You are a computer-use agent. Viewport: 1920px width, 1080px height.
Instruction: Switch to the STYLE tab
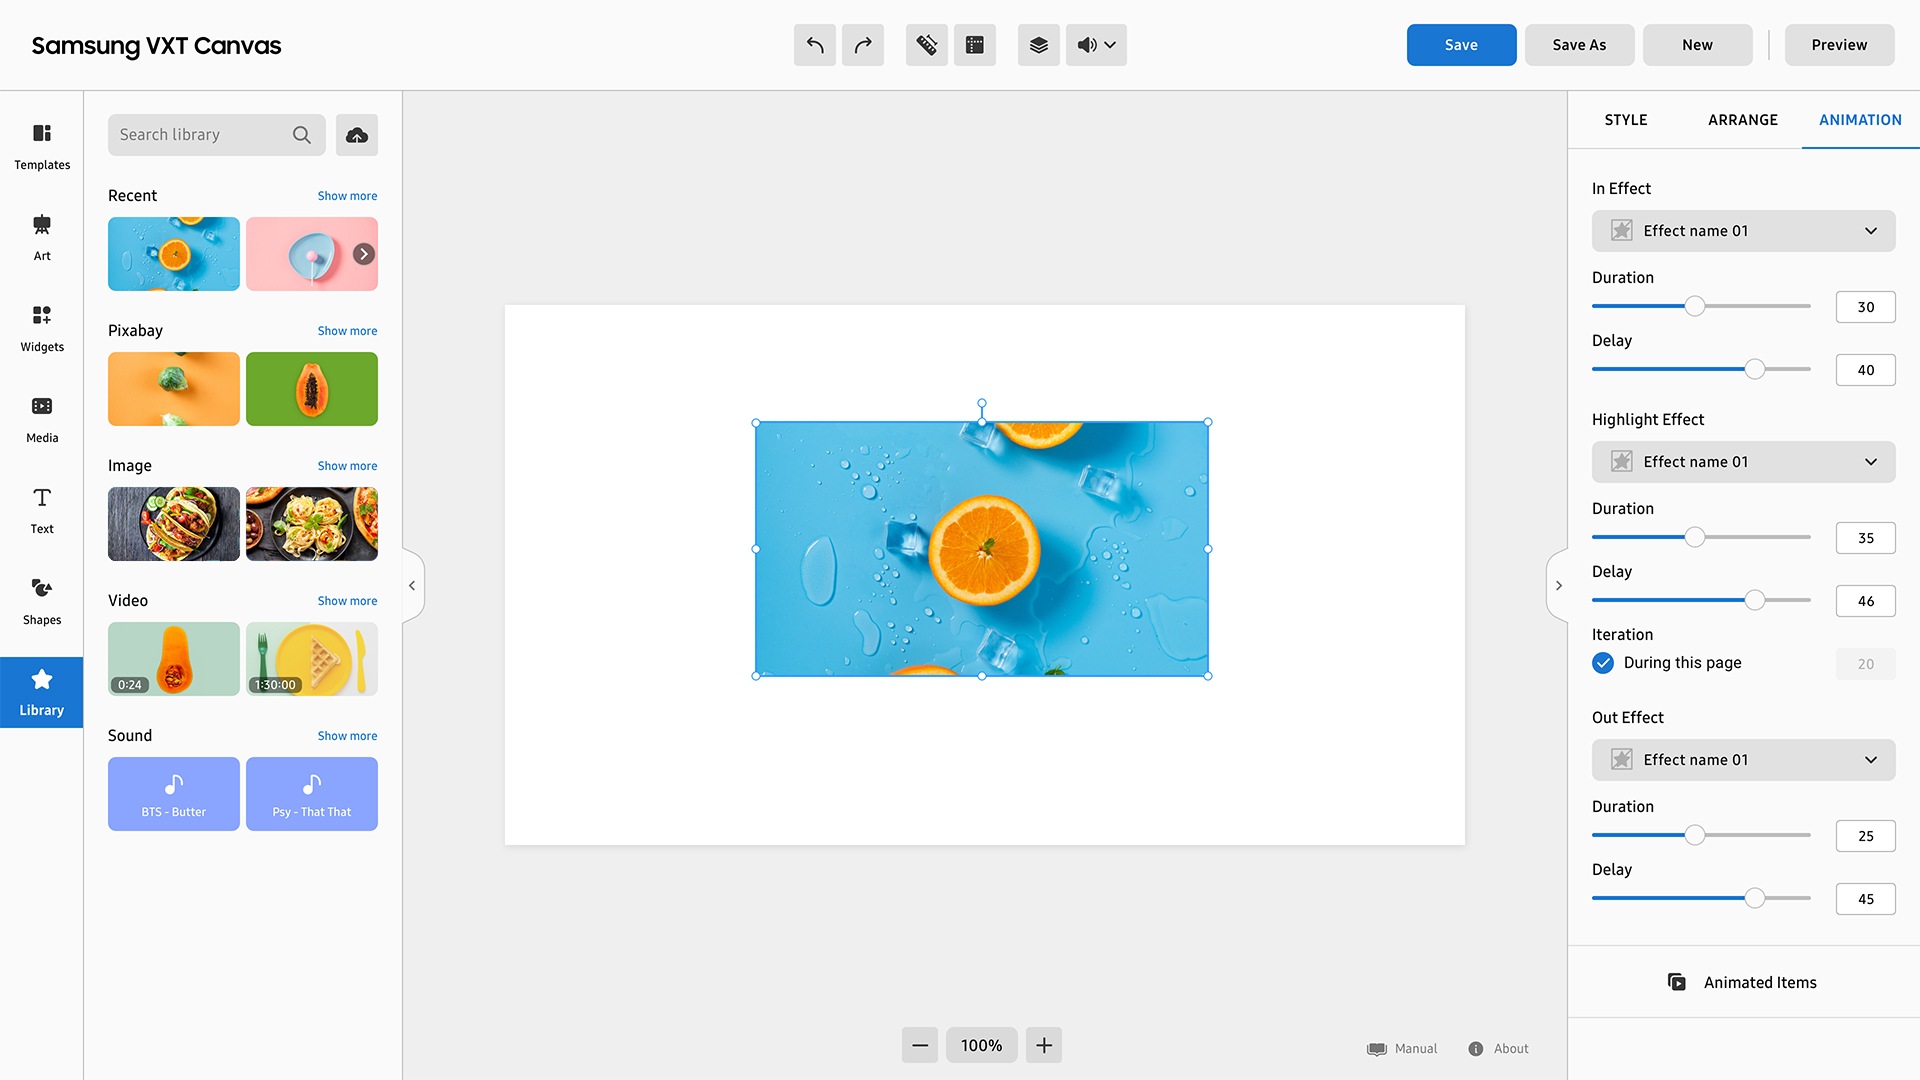[x=1625, y=120]
